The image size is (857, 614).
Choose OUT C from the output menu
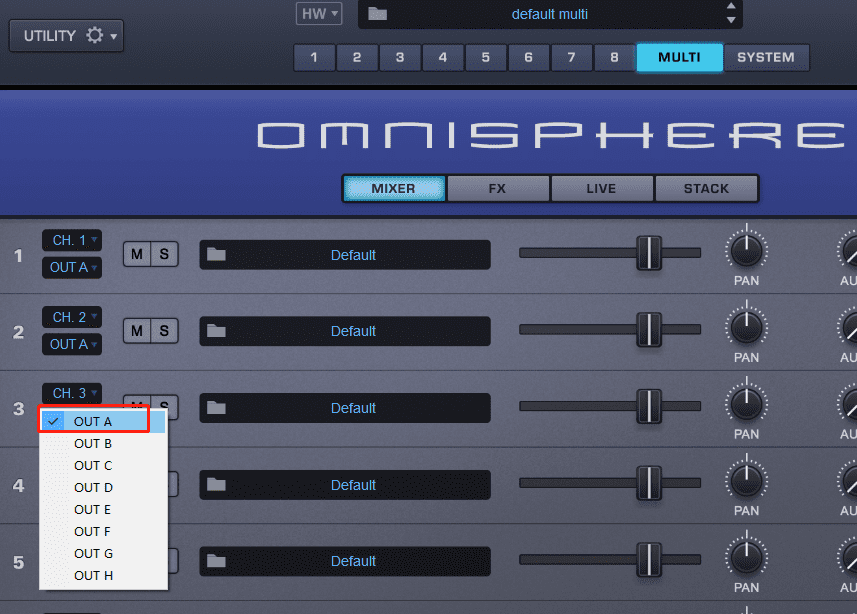[93, 465]
